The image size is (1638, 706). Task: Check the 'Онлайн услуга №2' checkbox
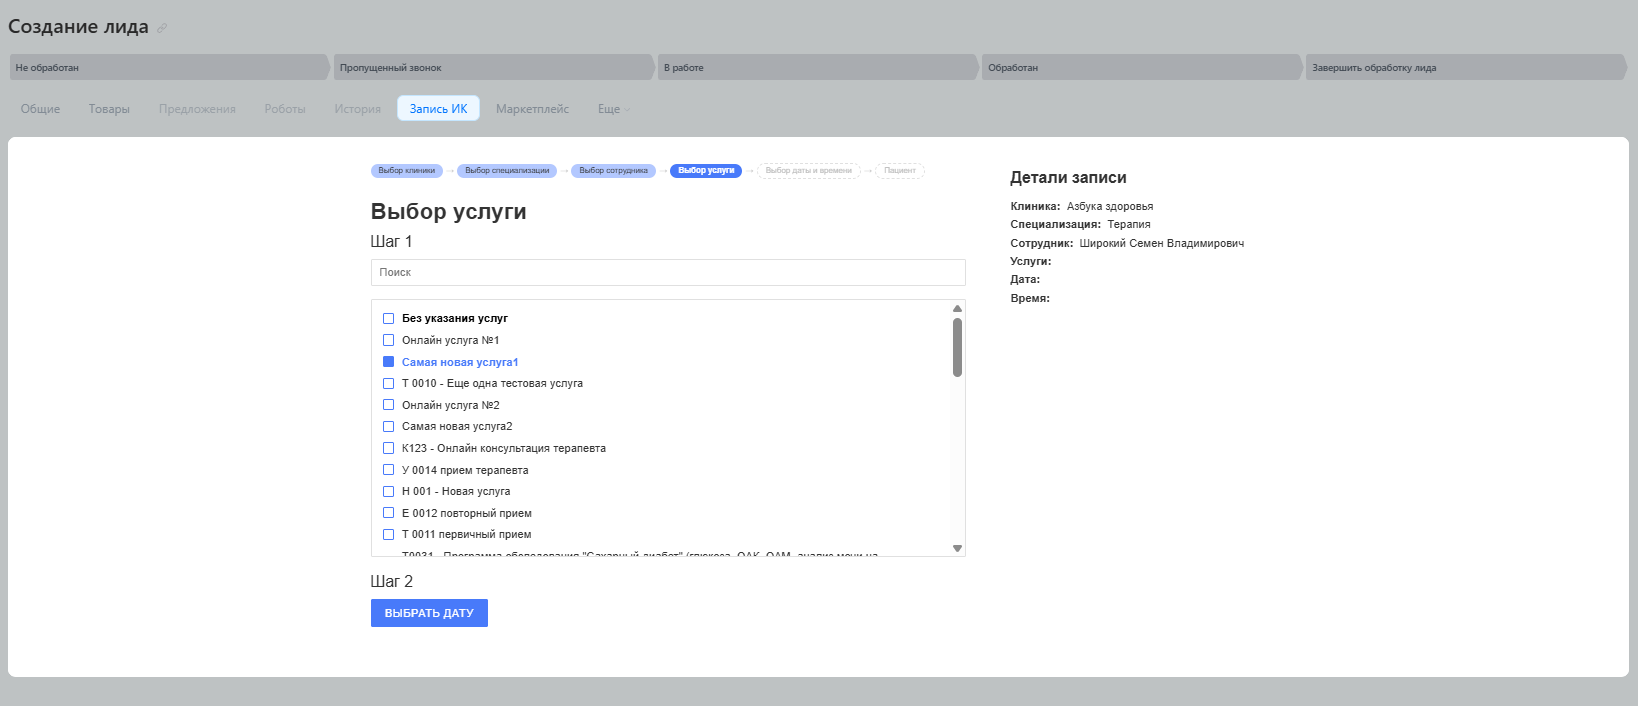pos(388,405)
